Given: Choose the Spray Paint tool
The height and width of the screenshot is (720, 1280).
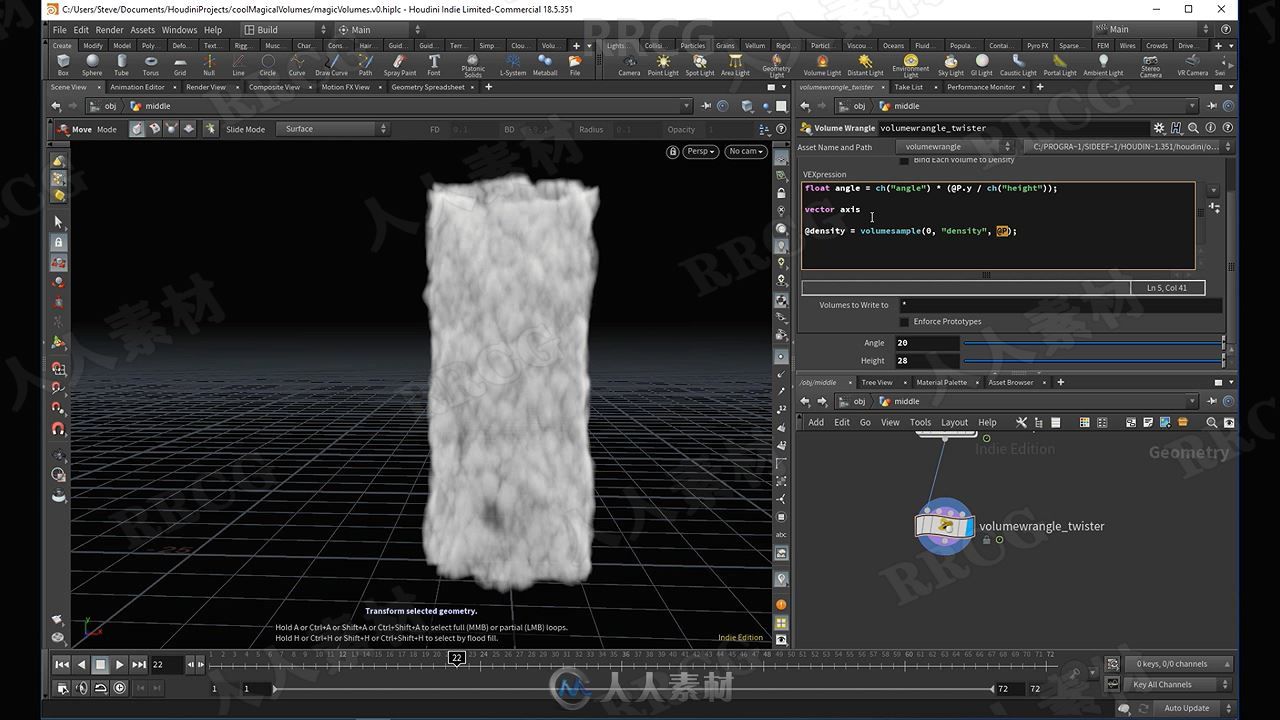Looking at the screenshot, I should (400, 65).
